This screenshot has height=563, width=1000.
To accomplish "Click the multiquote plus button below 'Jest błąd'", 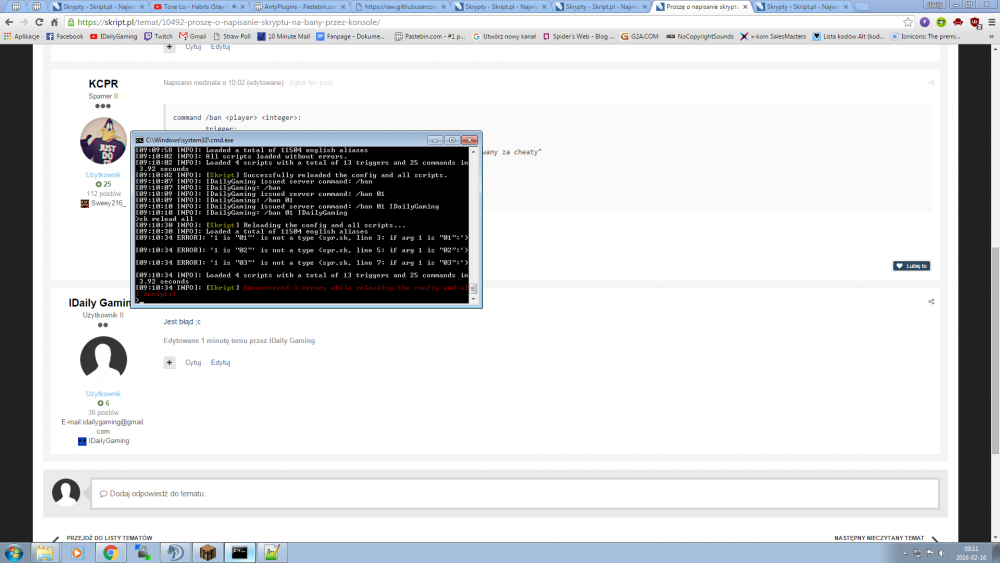I will click(169, 362).
